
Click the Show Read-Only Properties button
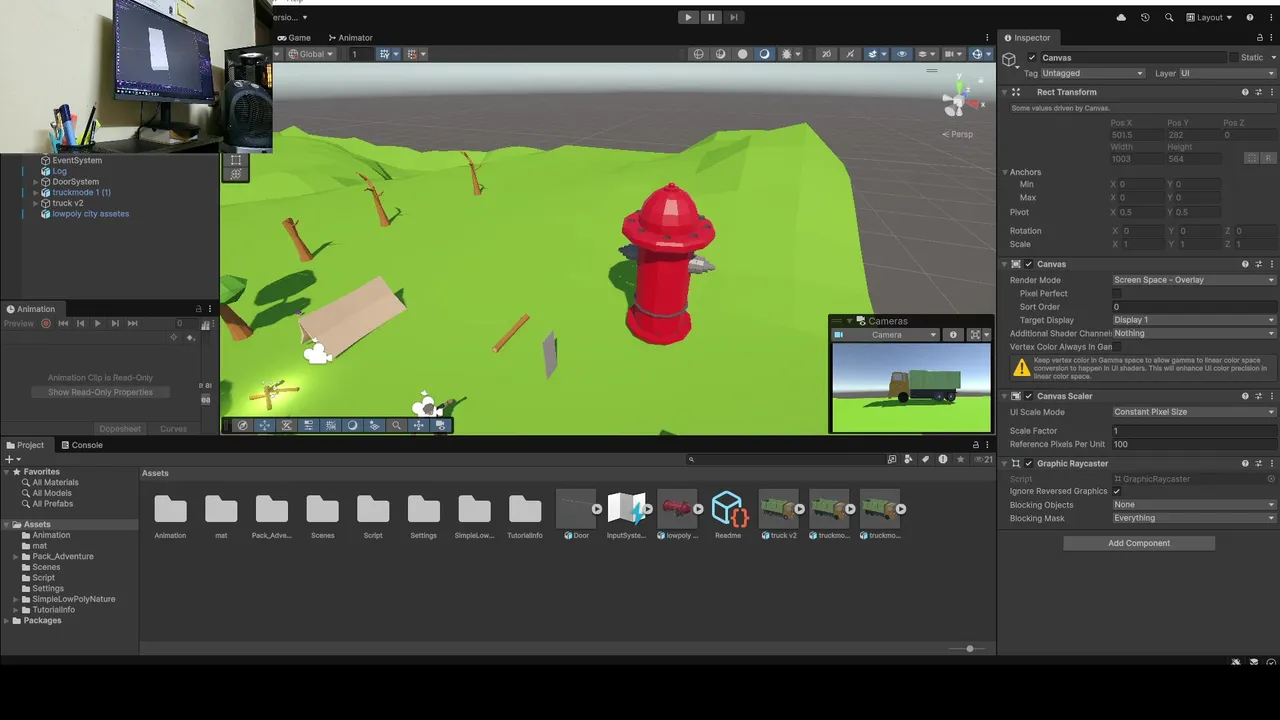click(100, 392)
